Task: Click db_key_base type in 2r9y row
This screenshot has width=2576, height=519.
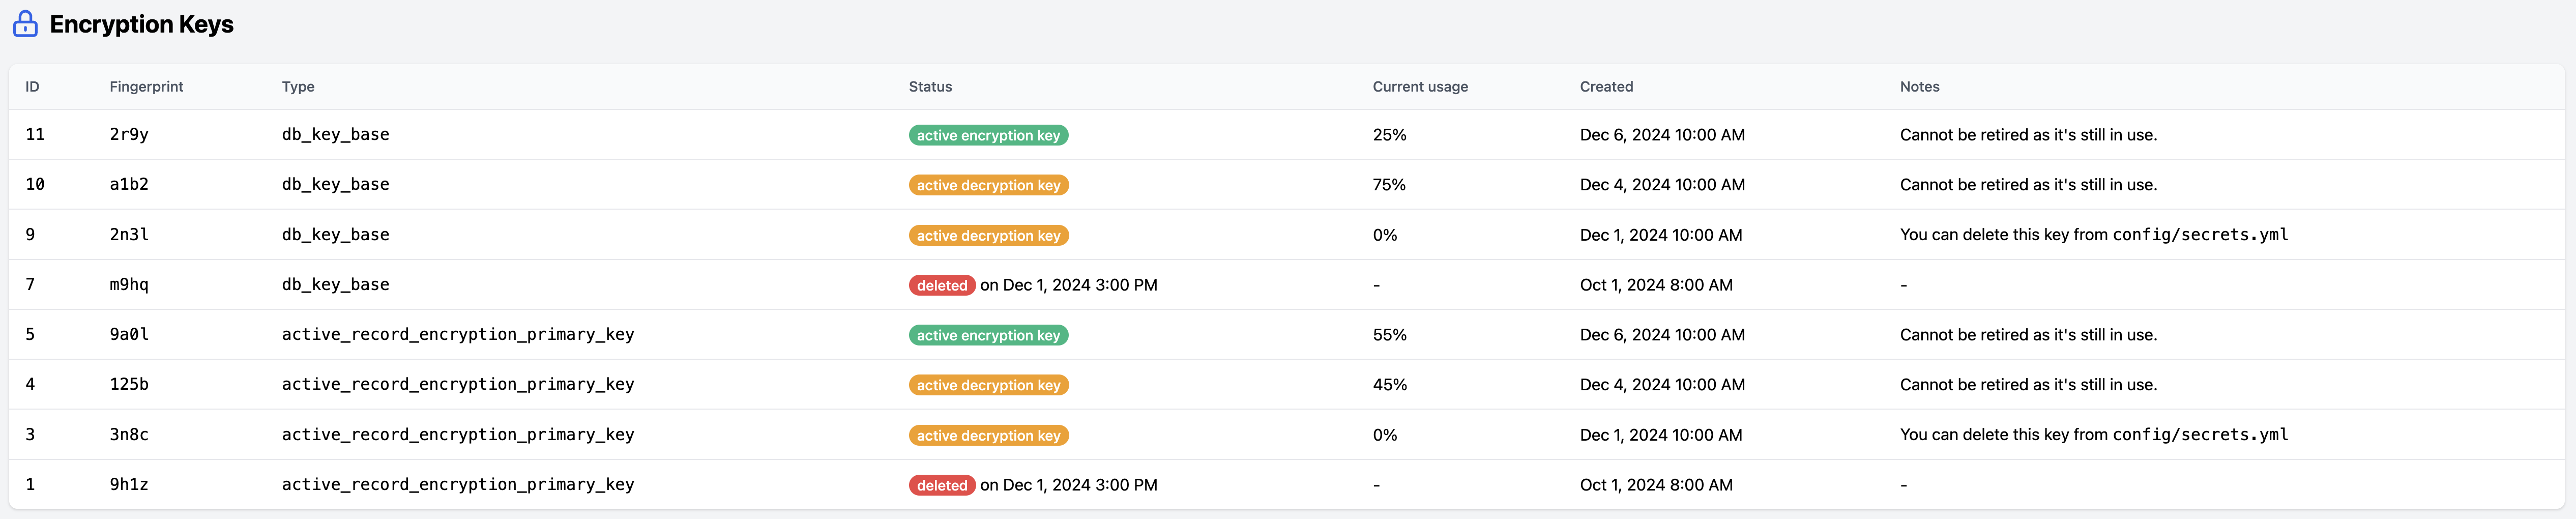Action: [336, 135]
